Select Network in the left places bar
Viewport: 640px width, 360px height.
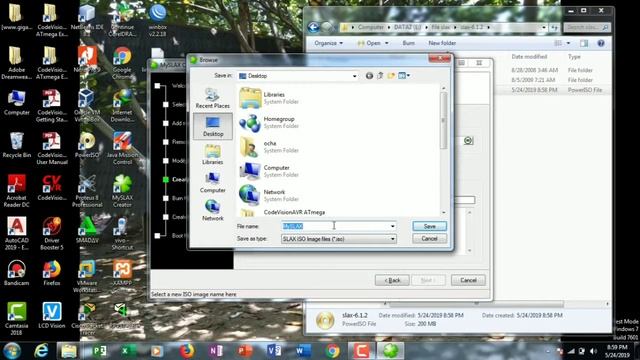pyautogui.click(x=212, y=211)
